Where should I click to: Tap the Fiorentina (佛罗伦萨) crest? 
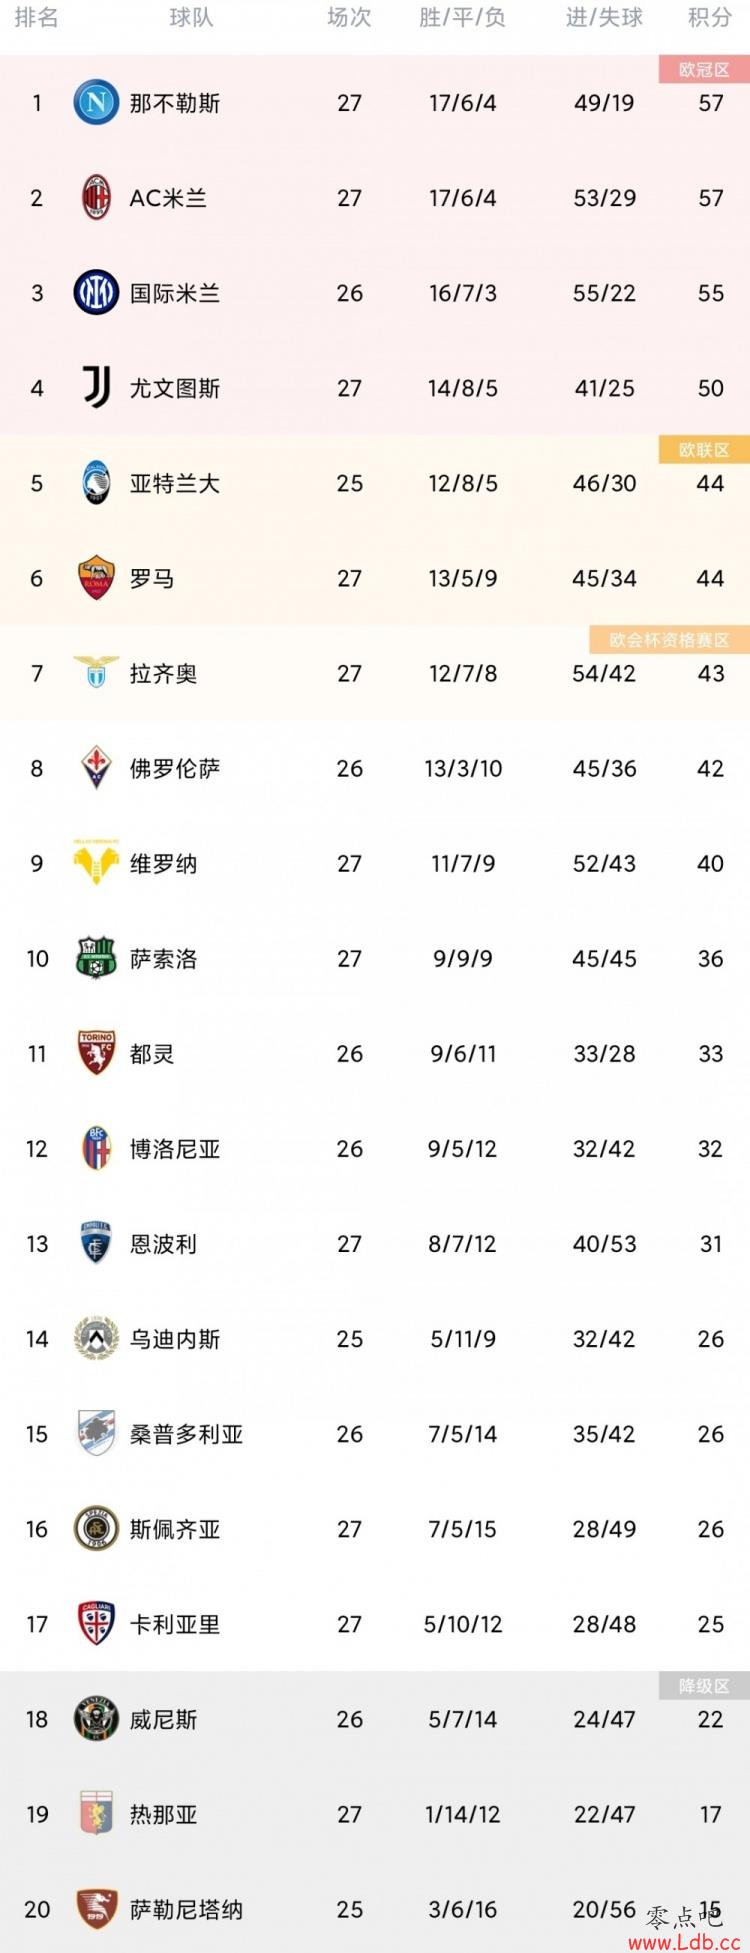(96, 768)
